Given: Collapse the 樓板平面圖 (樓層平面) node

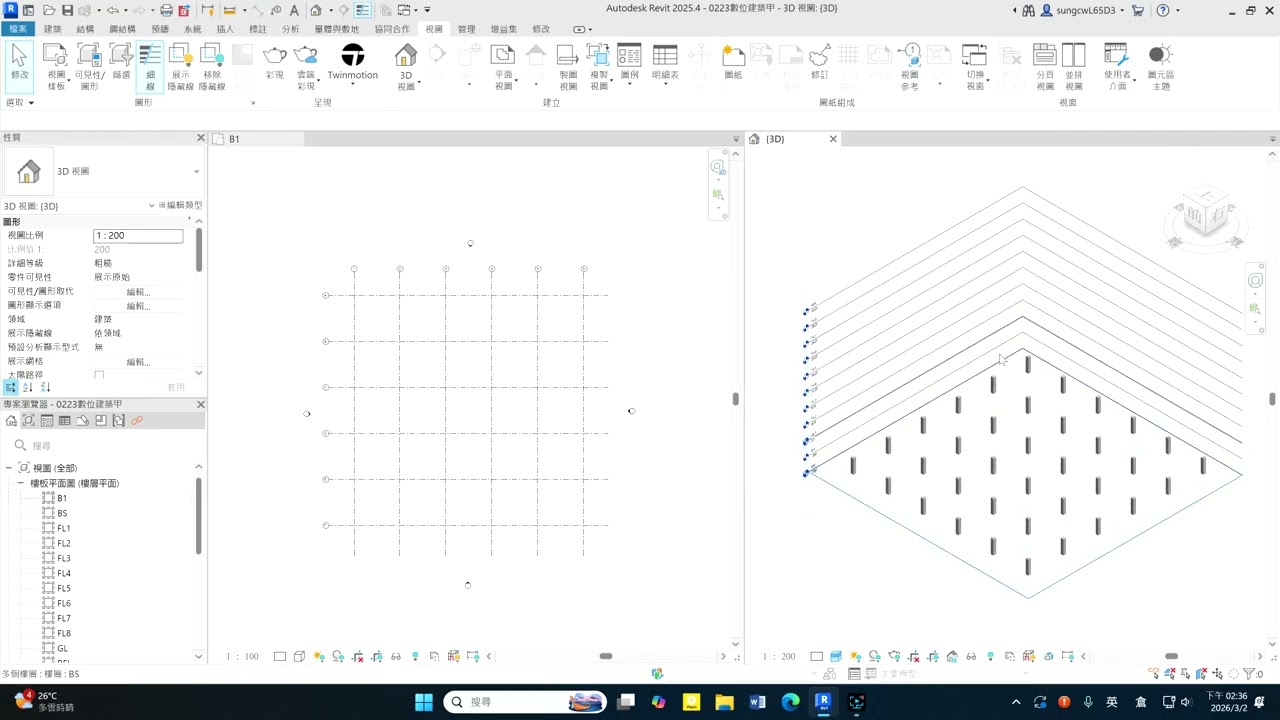Looking at the screenshot, I should (x=20, y=483).
